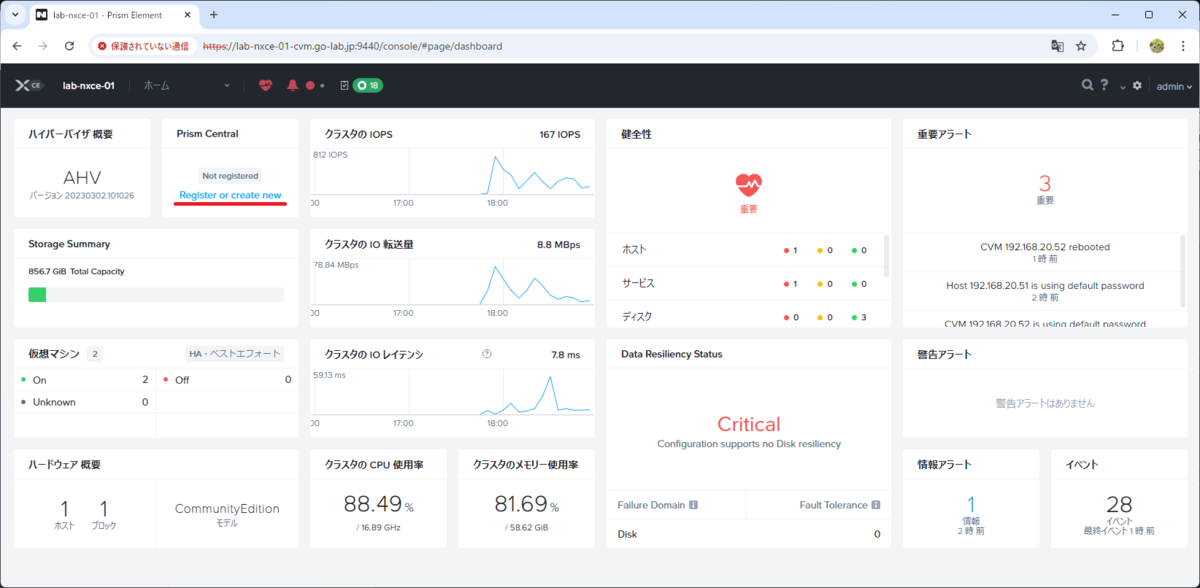Open the tab search chevron dropdown
This screenshot has height=588, width=1200.
(15, 15)
